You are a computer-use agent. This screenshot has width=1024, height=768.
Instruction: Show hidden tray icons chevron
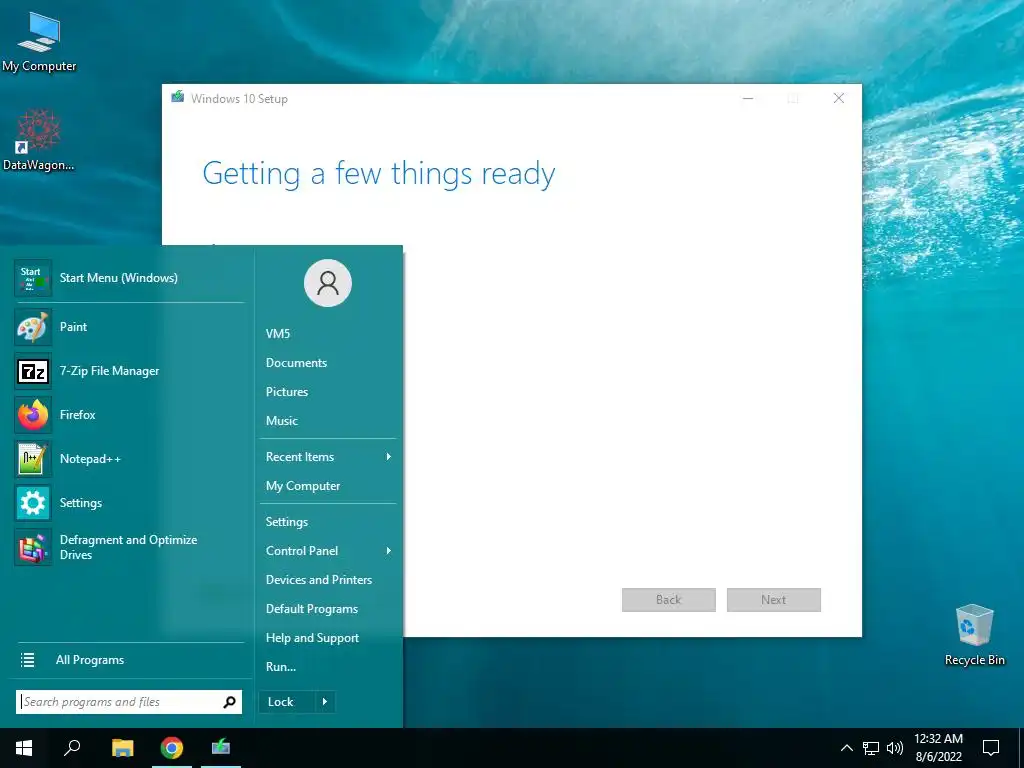pyautogui.click(x=846, y=748)
